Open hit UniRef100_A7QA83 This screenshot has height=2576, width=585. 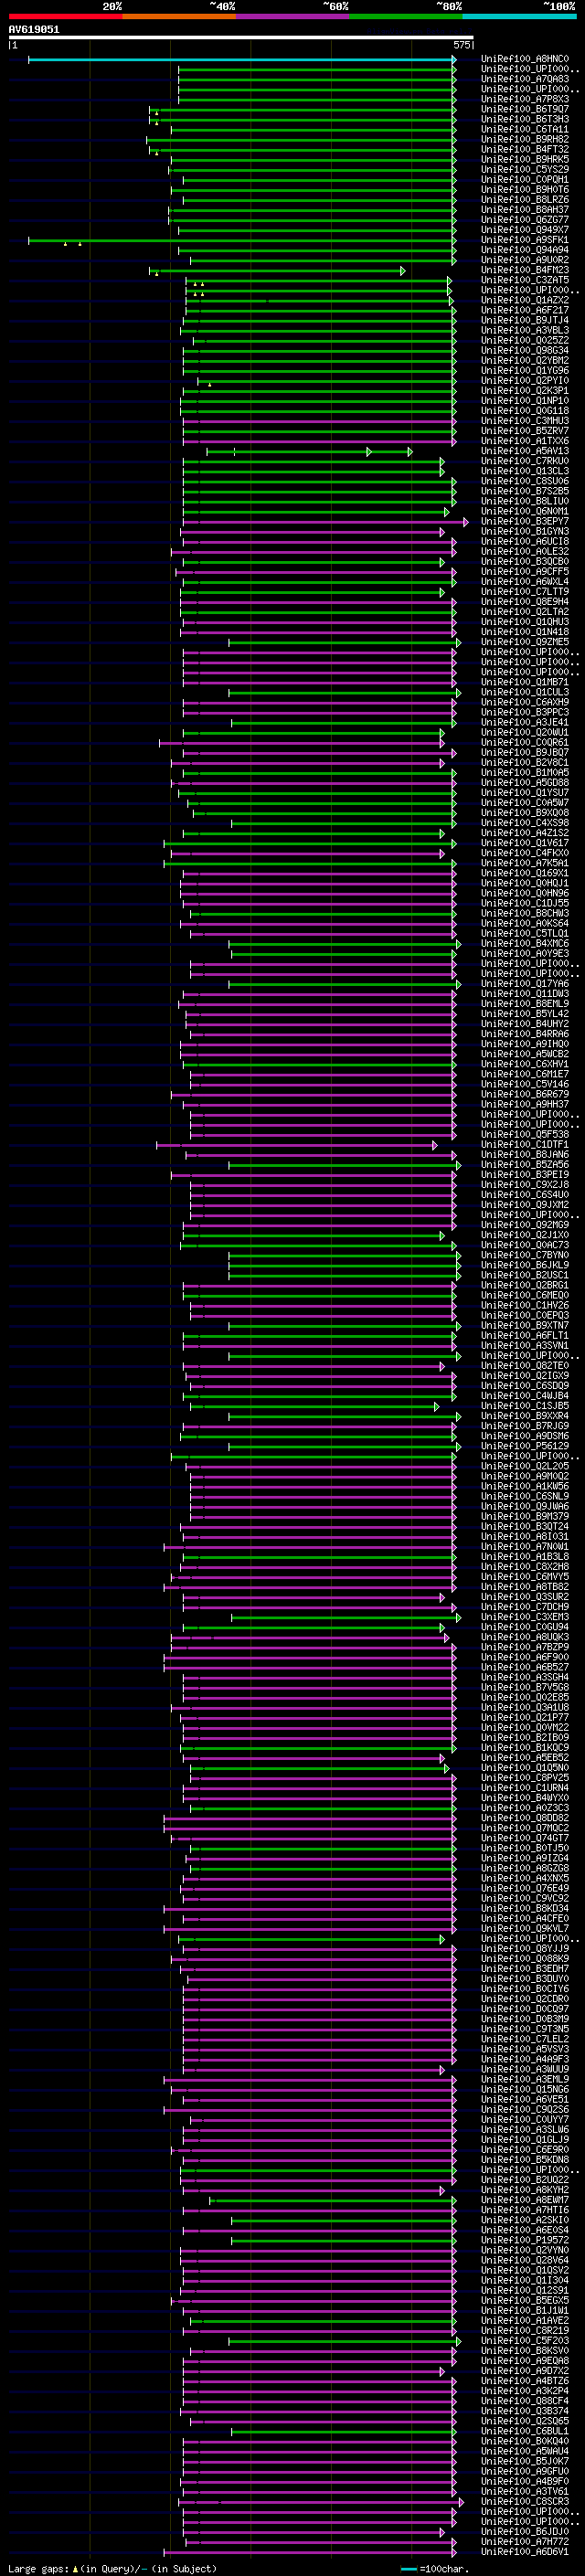pos(524,79)
